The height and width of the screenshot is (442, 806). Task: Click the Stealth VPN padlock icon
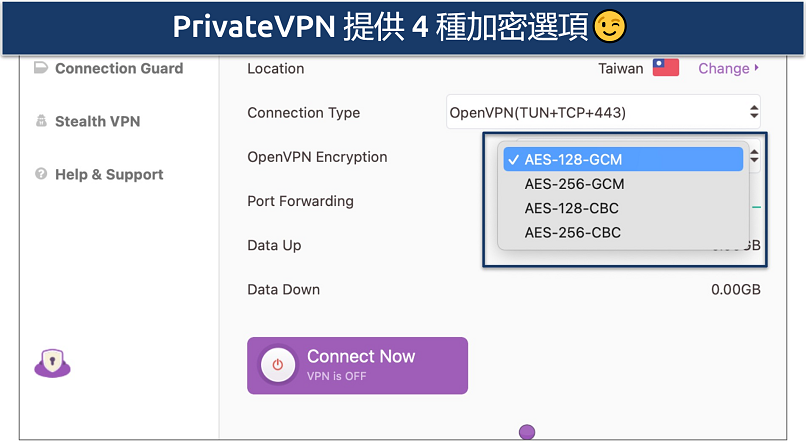click(x=41, y=122)
